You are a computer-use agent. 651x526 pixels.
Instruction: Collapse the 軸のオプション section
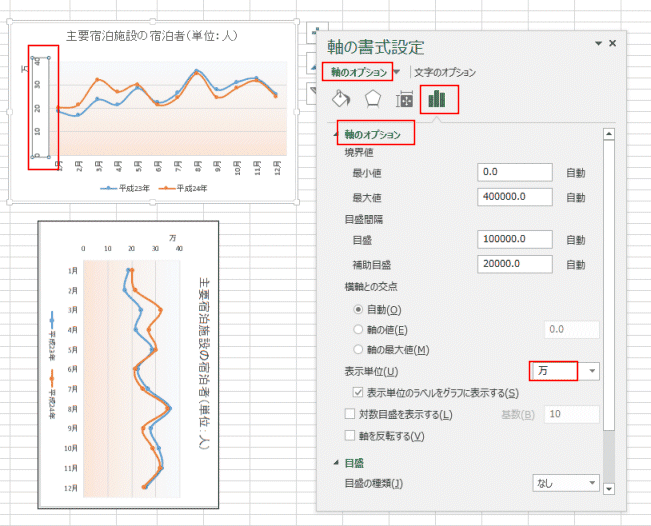coord(337,134)
